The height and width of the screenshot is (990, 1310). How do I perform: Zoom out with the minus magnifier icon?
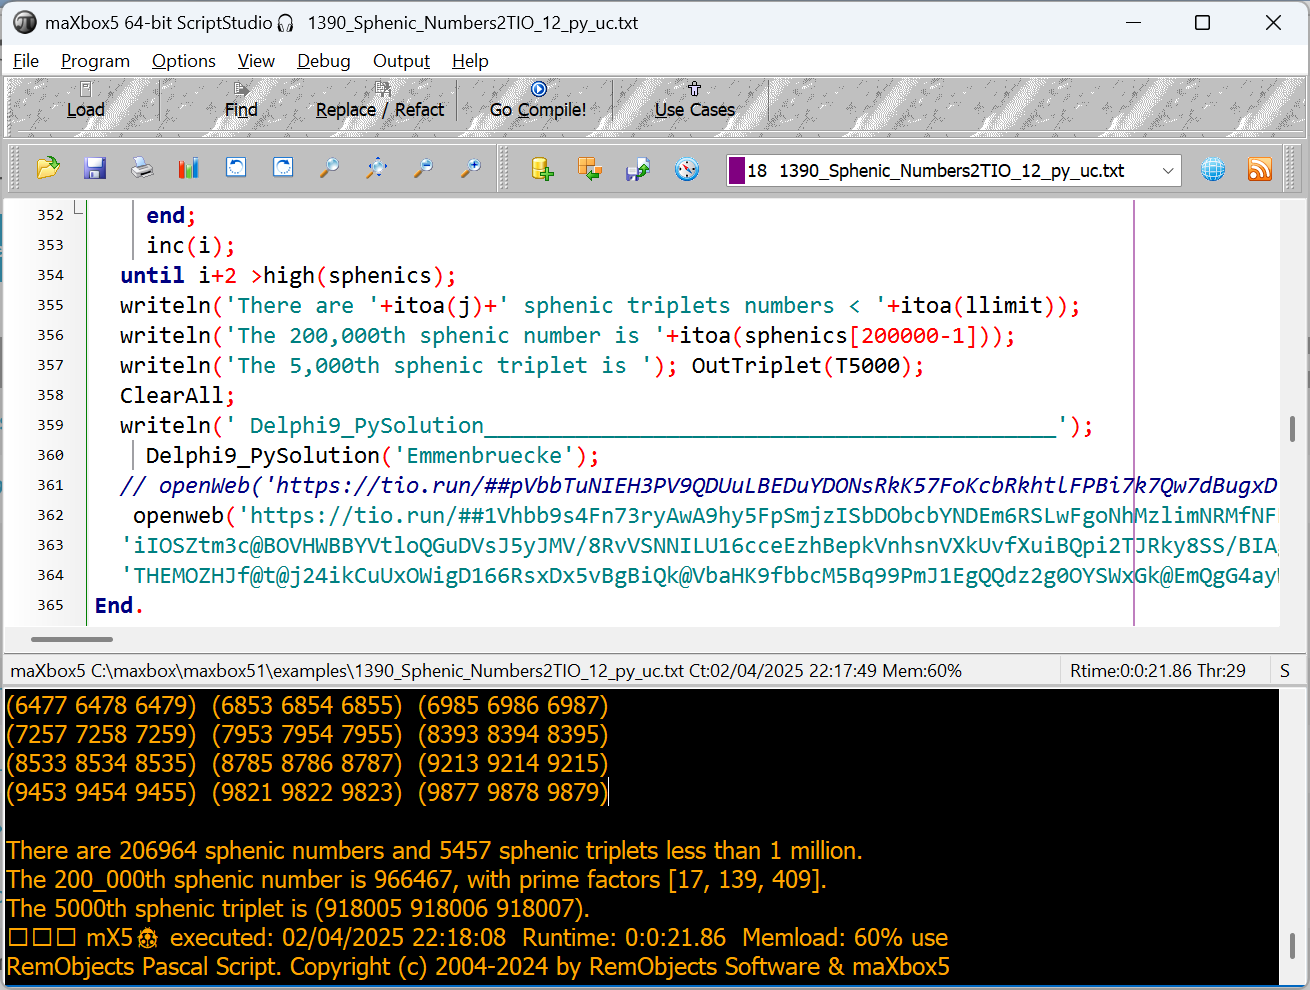point(423,168)
